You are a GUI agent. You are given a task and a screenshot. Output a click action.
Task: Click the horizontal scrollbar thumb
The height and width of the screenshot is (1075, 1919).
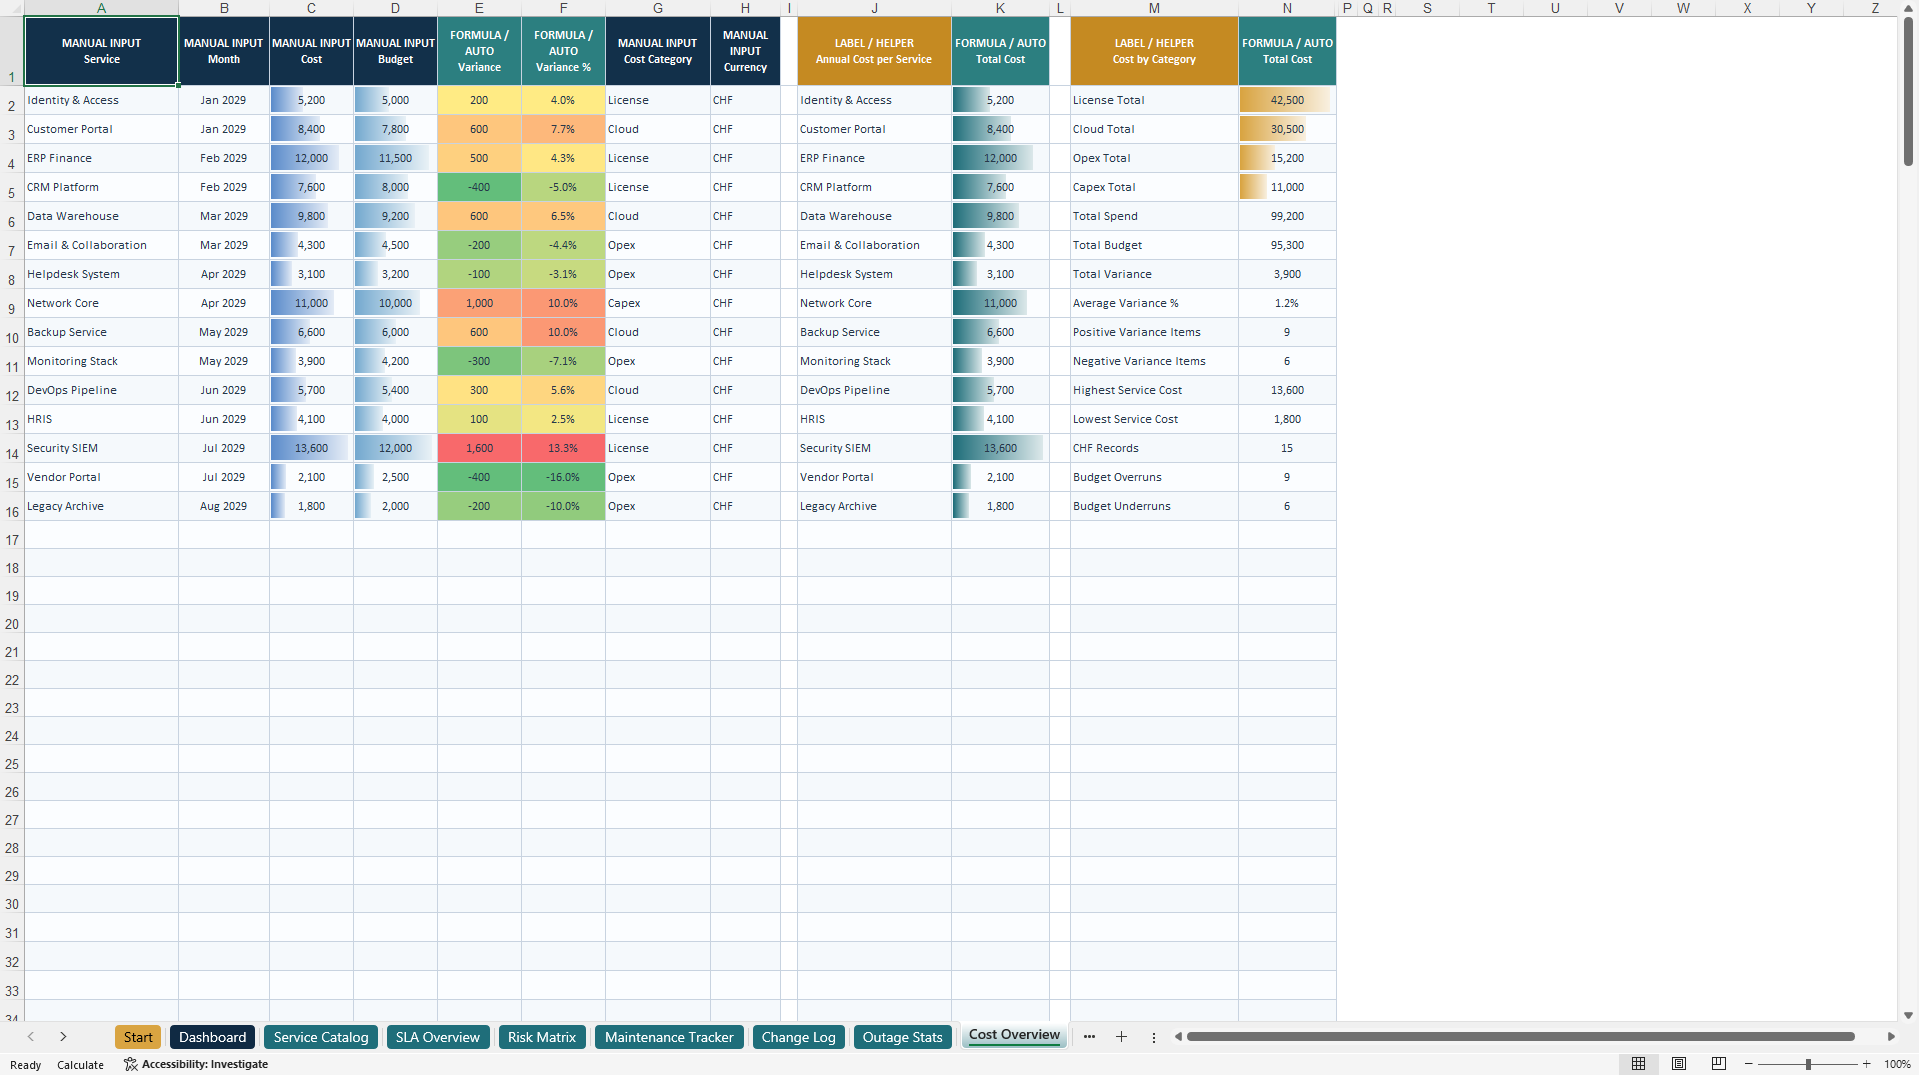(x=1520, y=1037)
